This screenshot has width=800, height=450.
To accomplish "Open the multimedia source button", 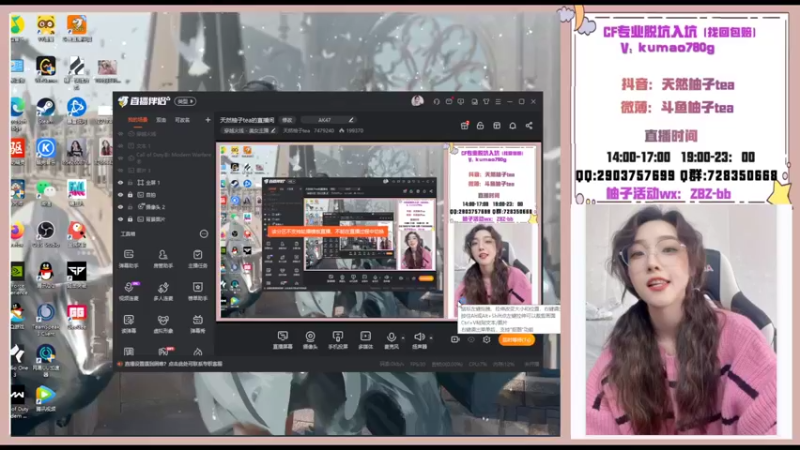I will [365, 339].
